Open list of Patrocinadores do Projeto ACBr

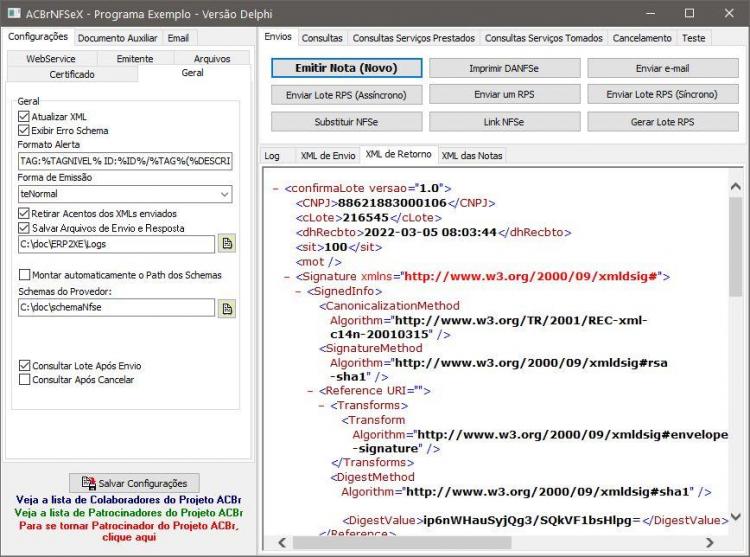129,513
